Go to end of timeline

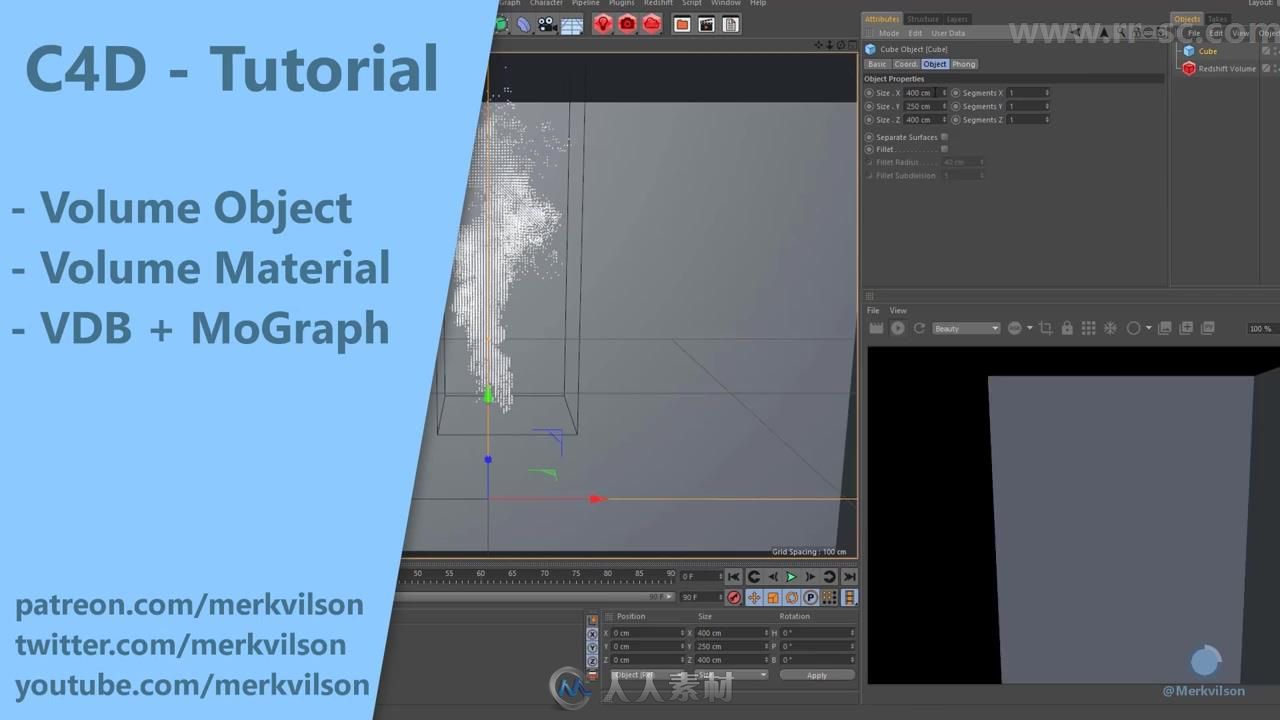pos(849,577)
